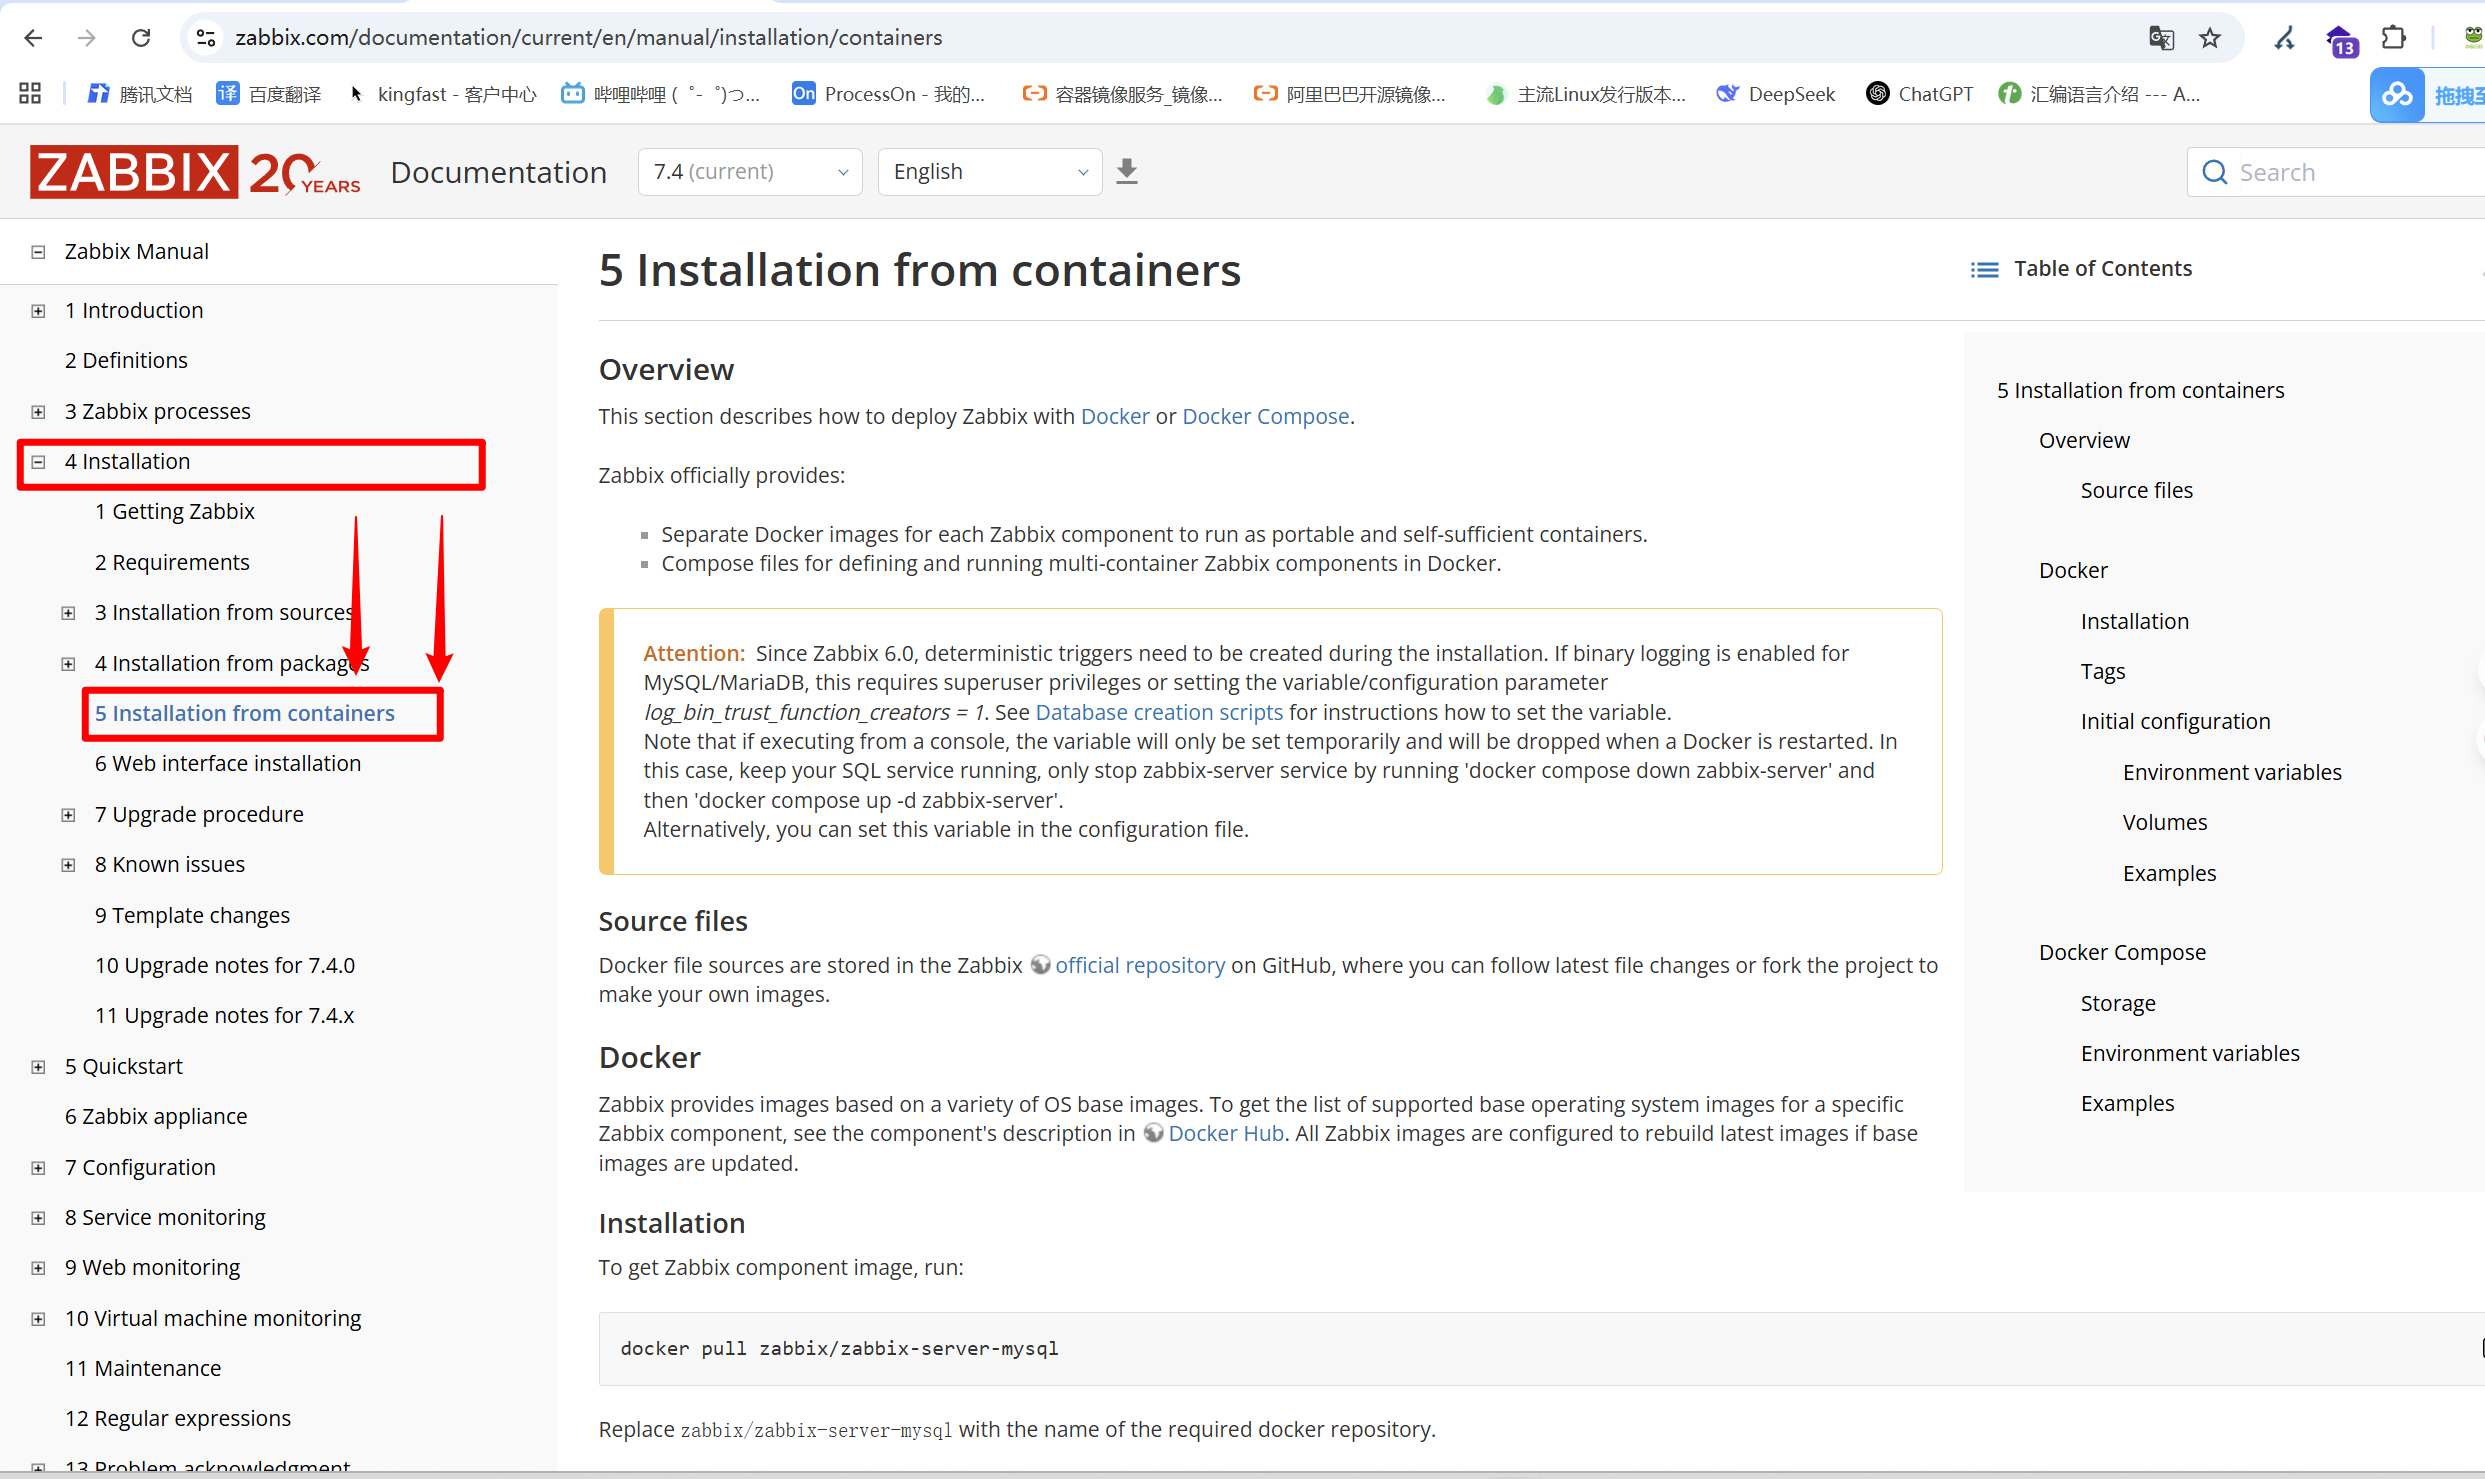Open 2 Requirements page
2485x1479 pixels.
(172, 563)
